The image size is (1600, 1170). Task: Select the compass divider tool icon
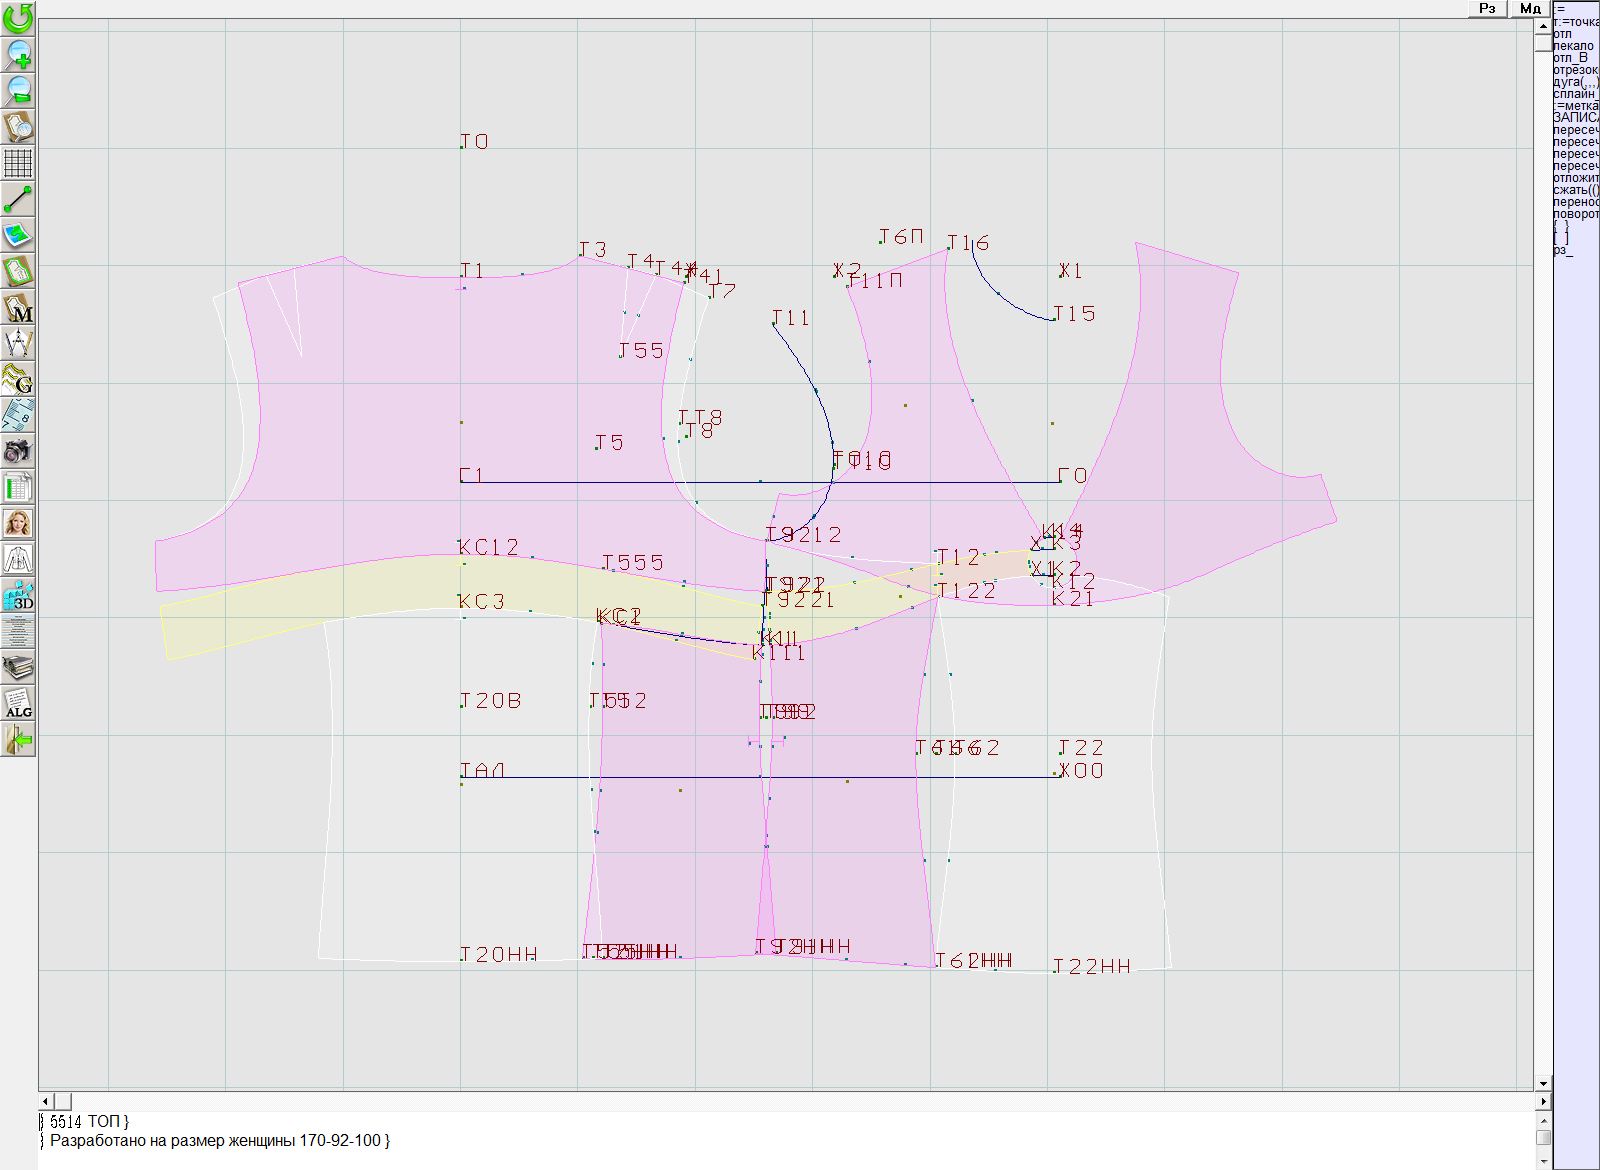coord(18,344)
